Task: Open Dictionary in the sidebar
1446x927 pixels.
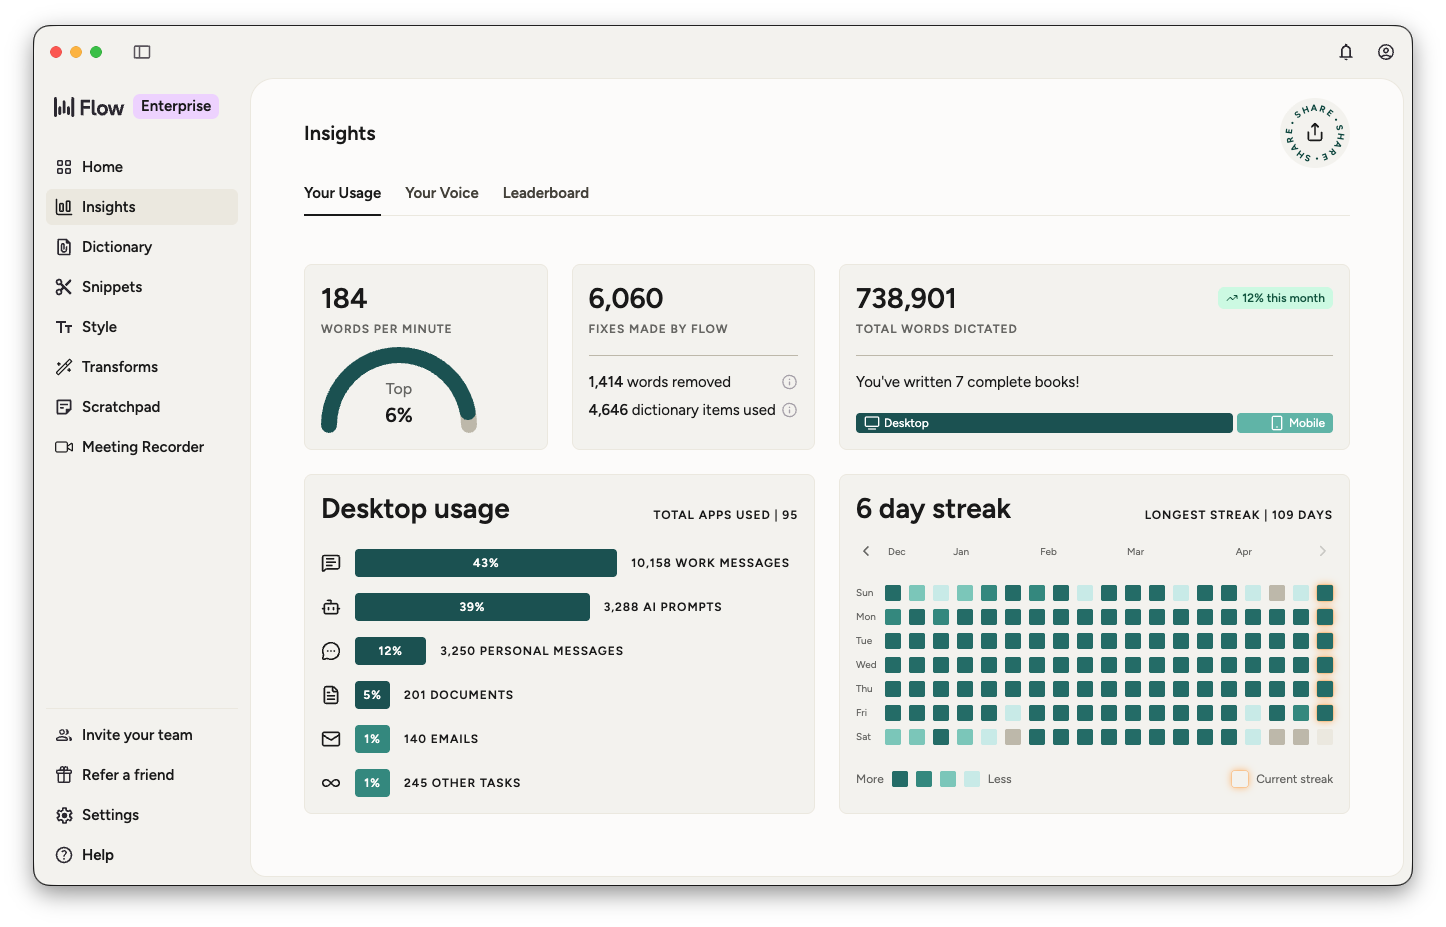Action: click(142, 247)
